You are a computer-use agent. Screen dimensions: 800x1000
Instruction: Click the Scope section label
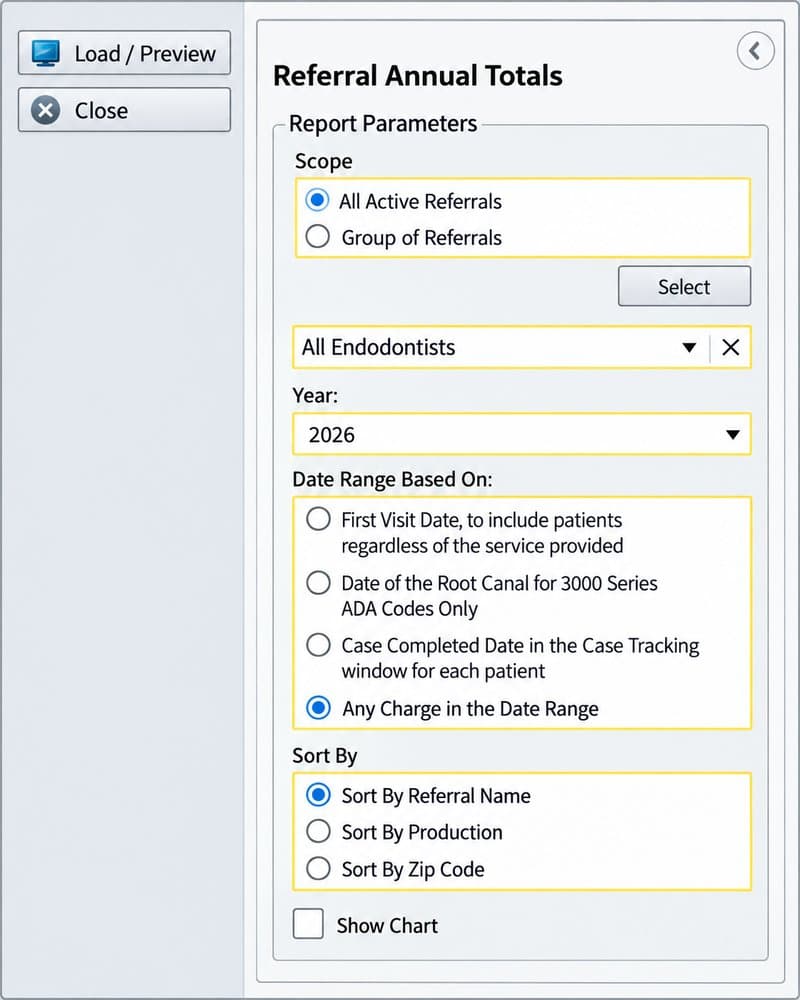point(323,161)
